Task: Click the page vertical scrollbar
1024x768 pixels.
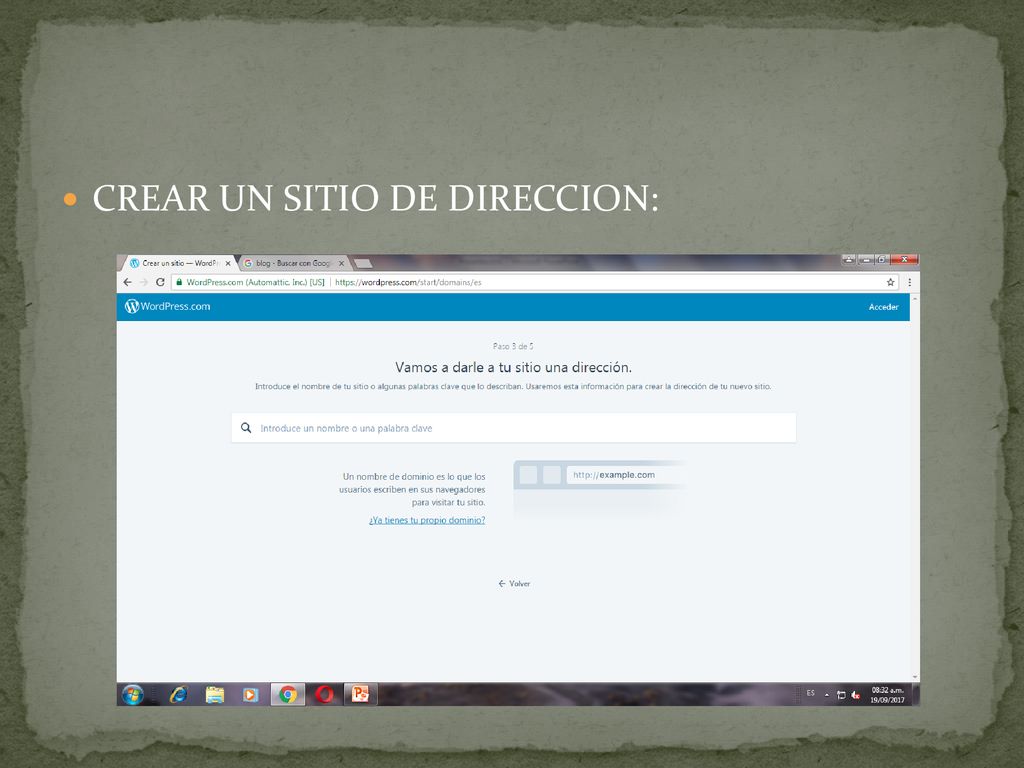Action: [x=915, y=488]
